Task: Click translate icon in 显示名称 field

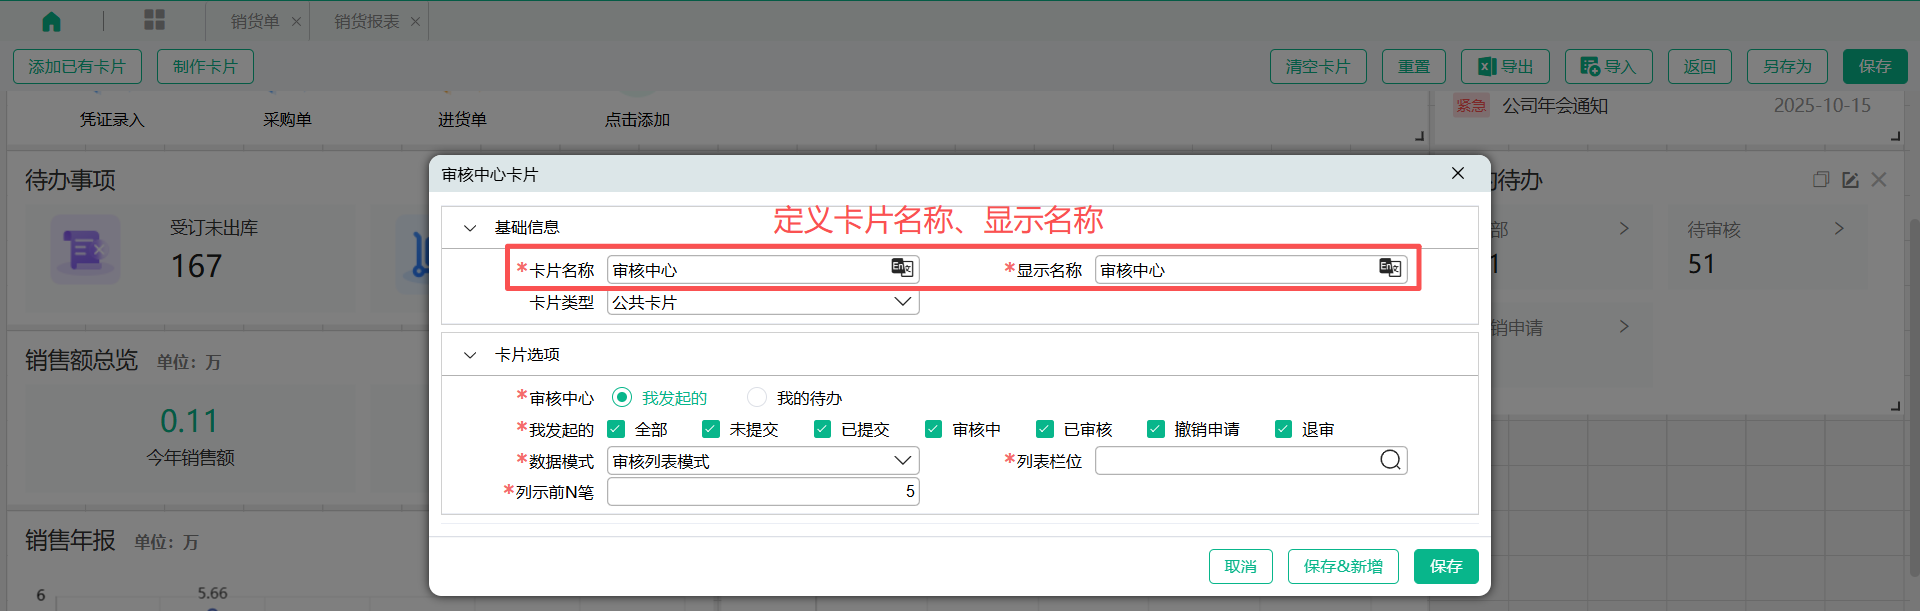Action: pos(1389,268)
